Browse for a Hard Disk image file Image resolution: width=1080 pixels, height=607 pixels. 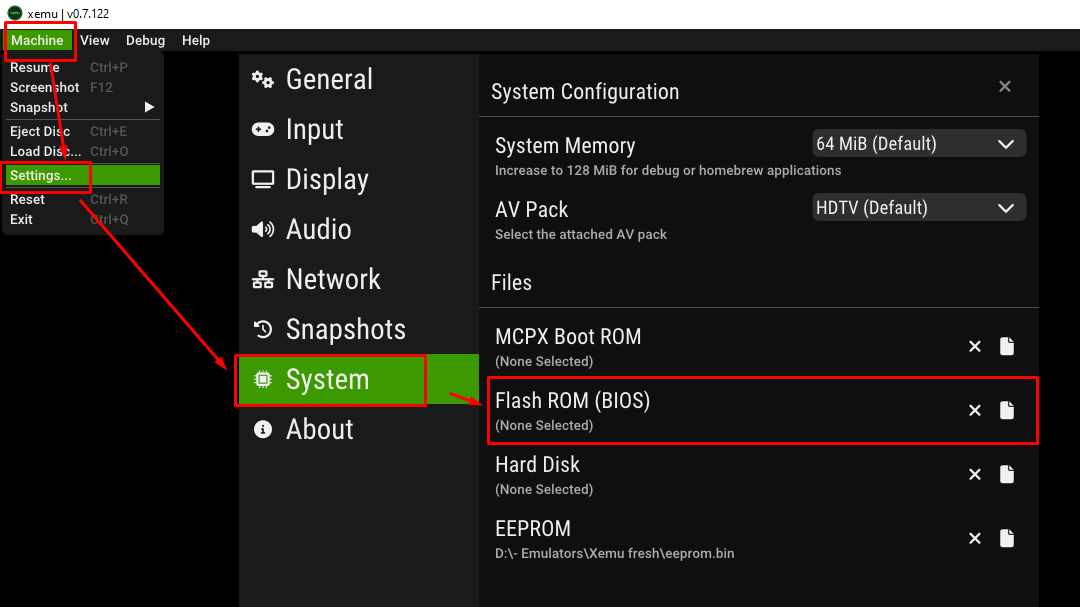pos(1007,475)
